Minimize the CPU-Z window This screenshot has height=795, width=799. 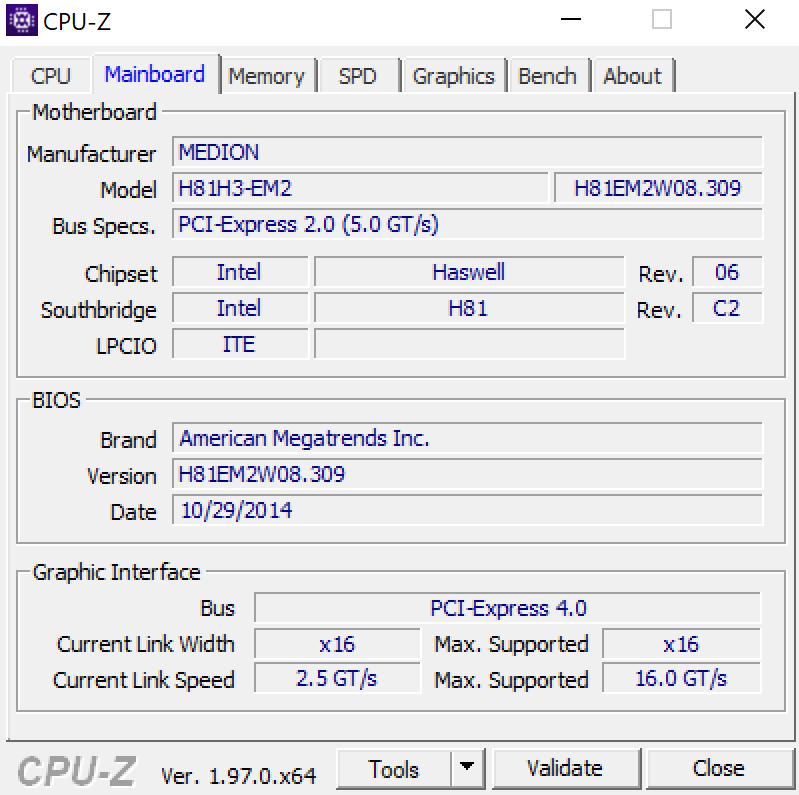point(571,20)
